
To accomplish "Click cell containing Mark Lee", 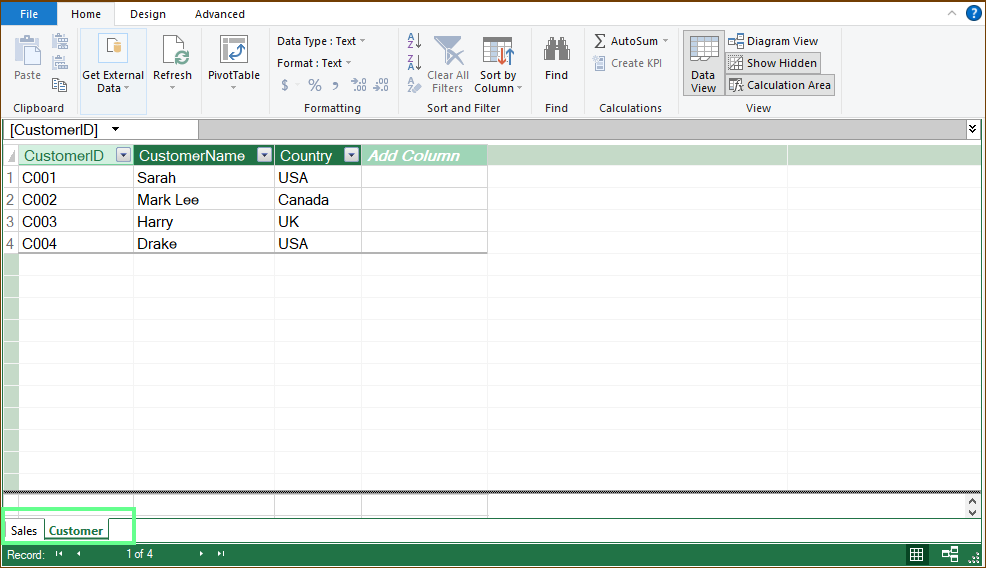I will pyautogui.click(x=204, y=199).
